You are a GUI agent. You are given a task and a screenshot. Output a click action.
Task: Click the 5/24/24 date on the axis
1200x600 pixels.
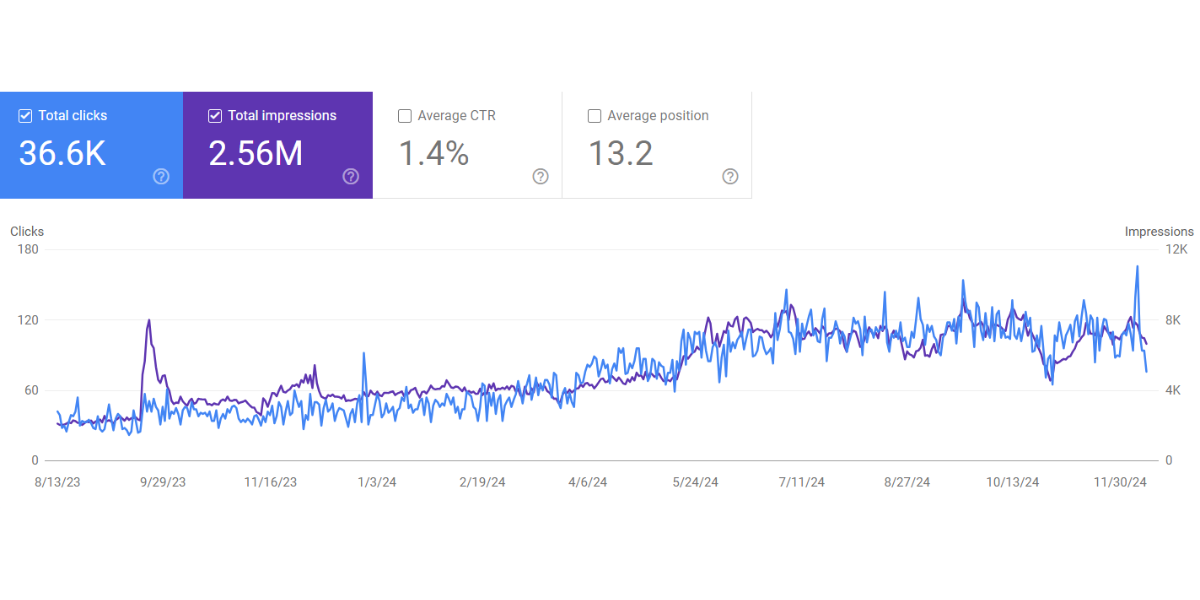click(695, 482)
